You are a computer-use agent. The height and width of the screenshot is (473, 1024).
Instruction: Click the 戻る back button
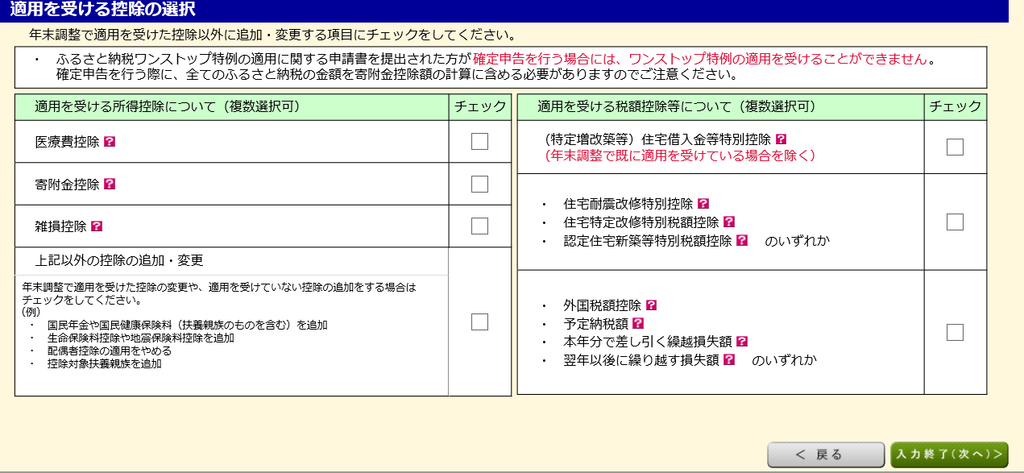point(825,455)
